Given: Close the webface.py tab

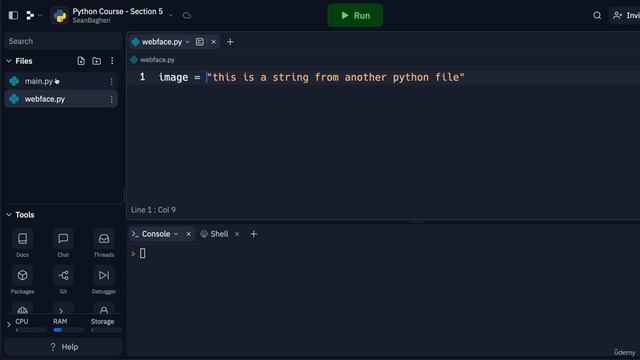Looking at the screenshot, I should click(x=213, y=42).
